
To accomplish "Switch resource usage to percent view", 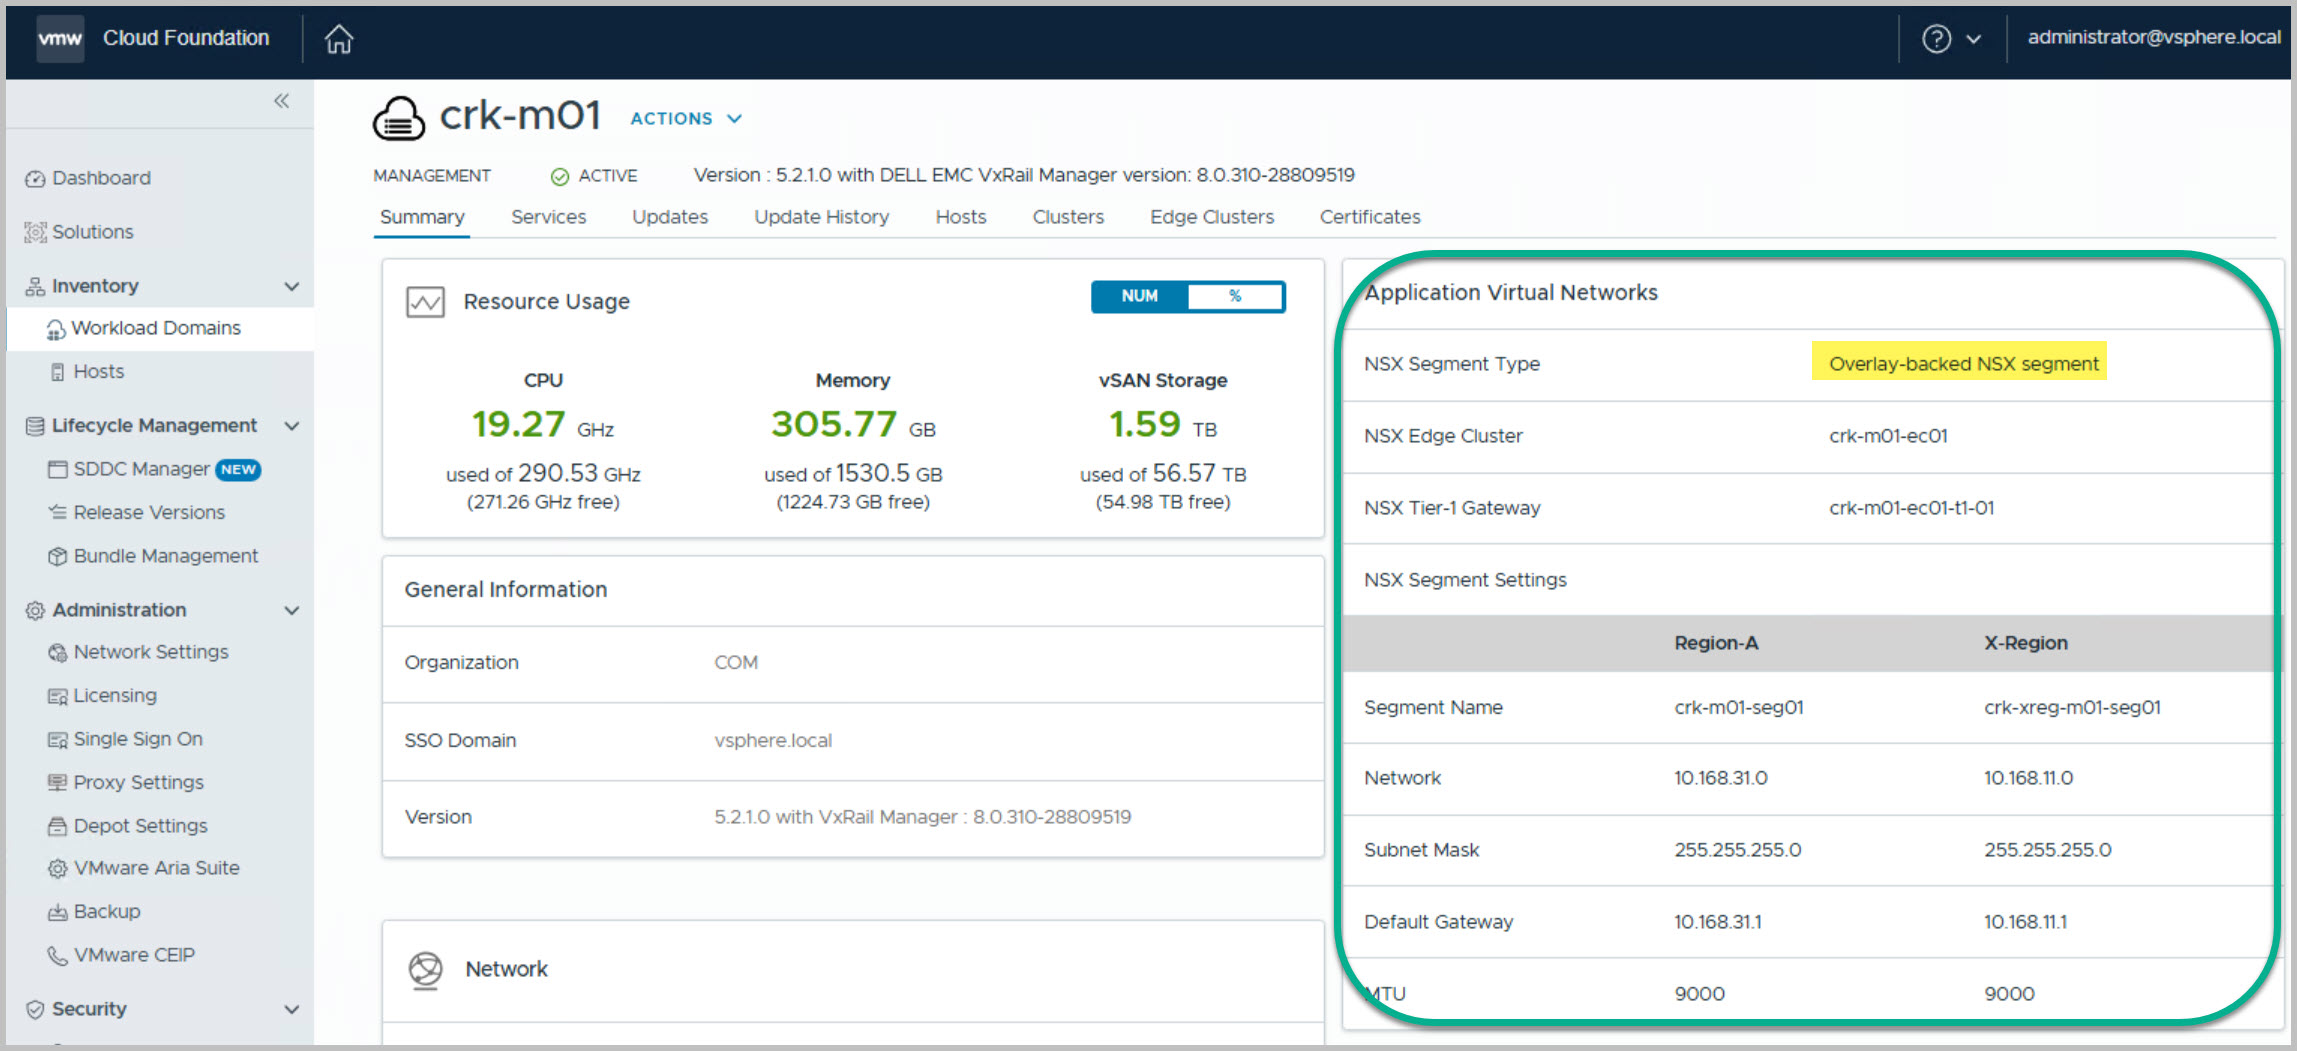I will pyautogui.click(x=1235, y=297).
